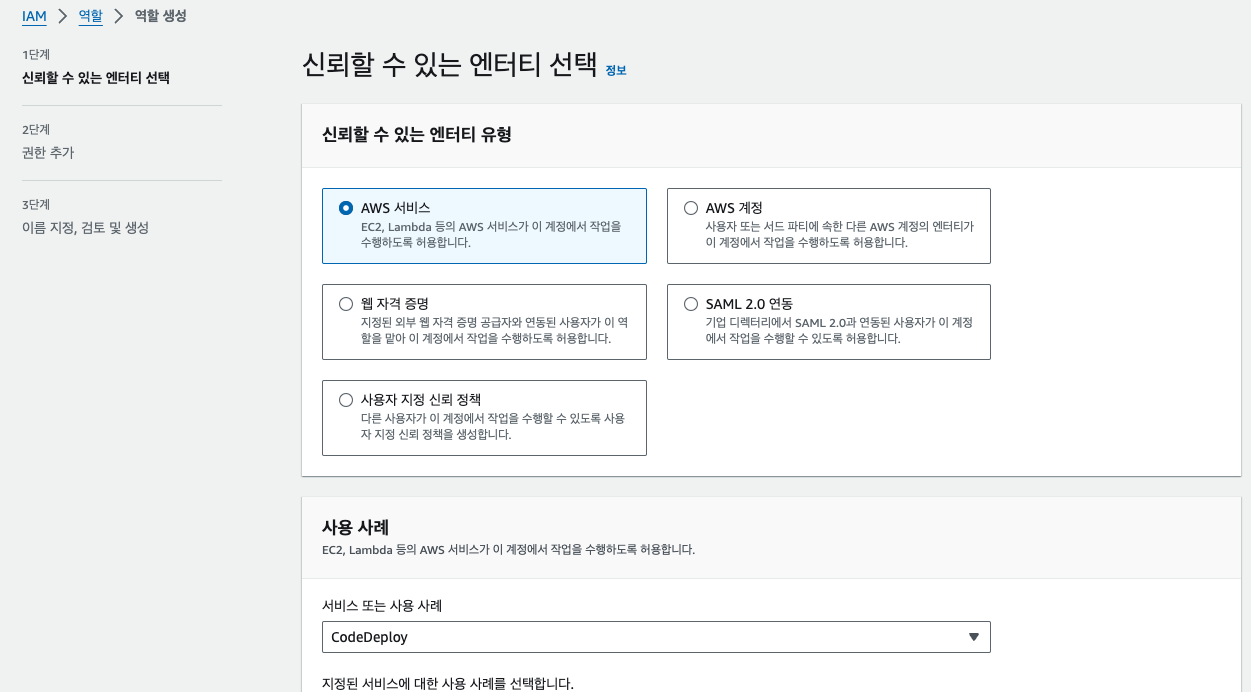Click the 신뢰할 수 있는 엔터티 선택 page title
The width and height of the screenshot is (1251, 692).
pyautogui.click(x=450, y=66)
